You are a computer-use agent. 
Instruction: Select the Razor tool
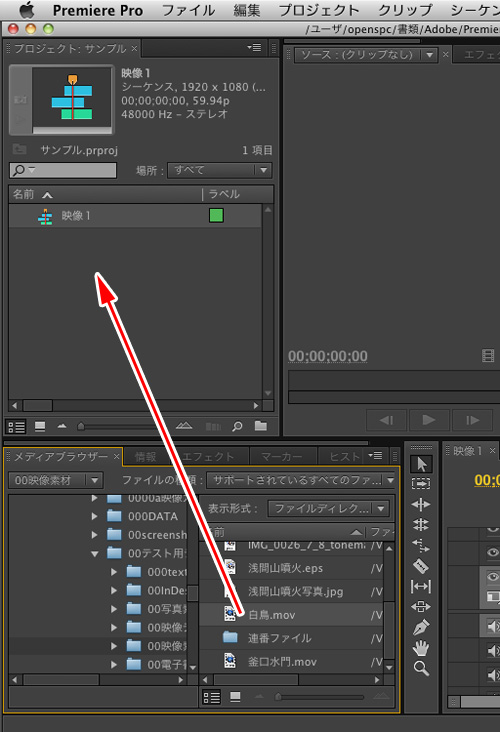421,566
